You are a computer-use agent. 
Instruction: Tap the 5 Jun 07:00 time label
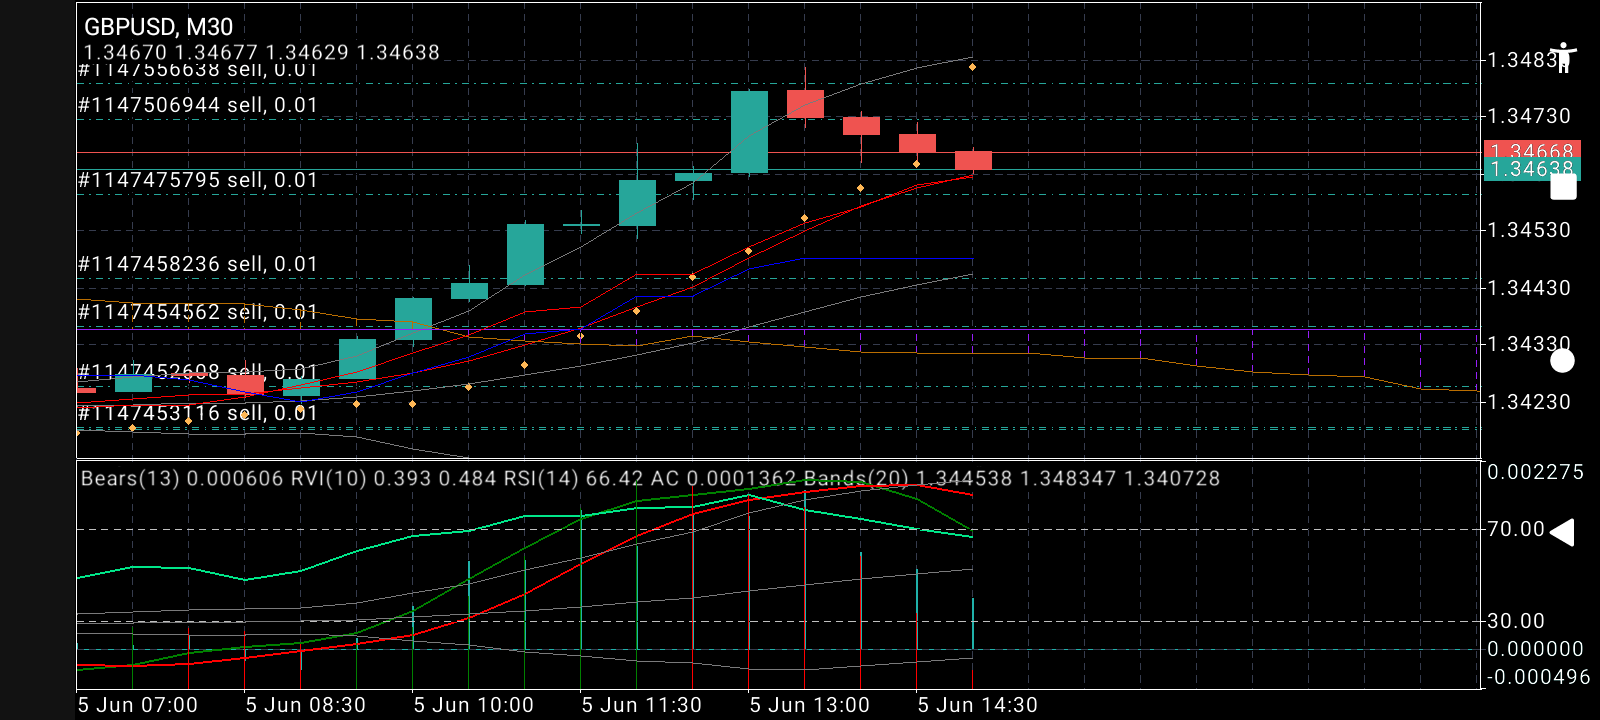click(138, 705)
